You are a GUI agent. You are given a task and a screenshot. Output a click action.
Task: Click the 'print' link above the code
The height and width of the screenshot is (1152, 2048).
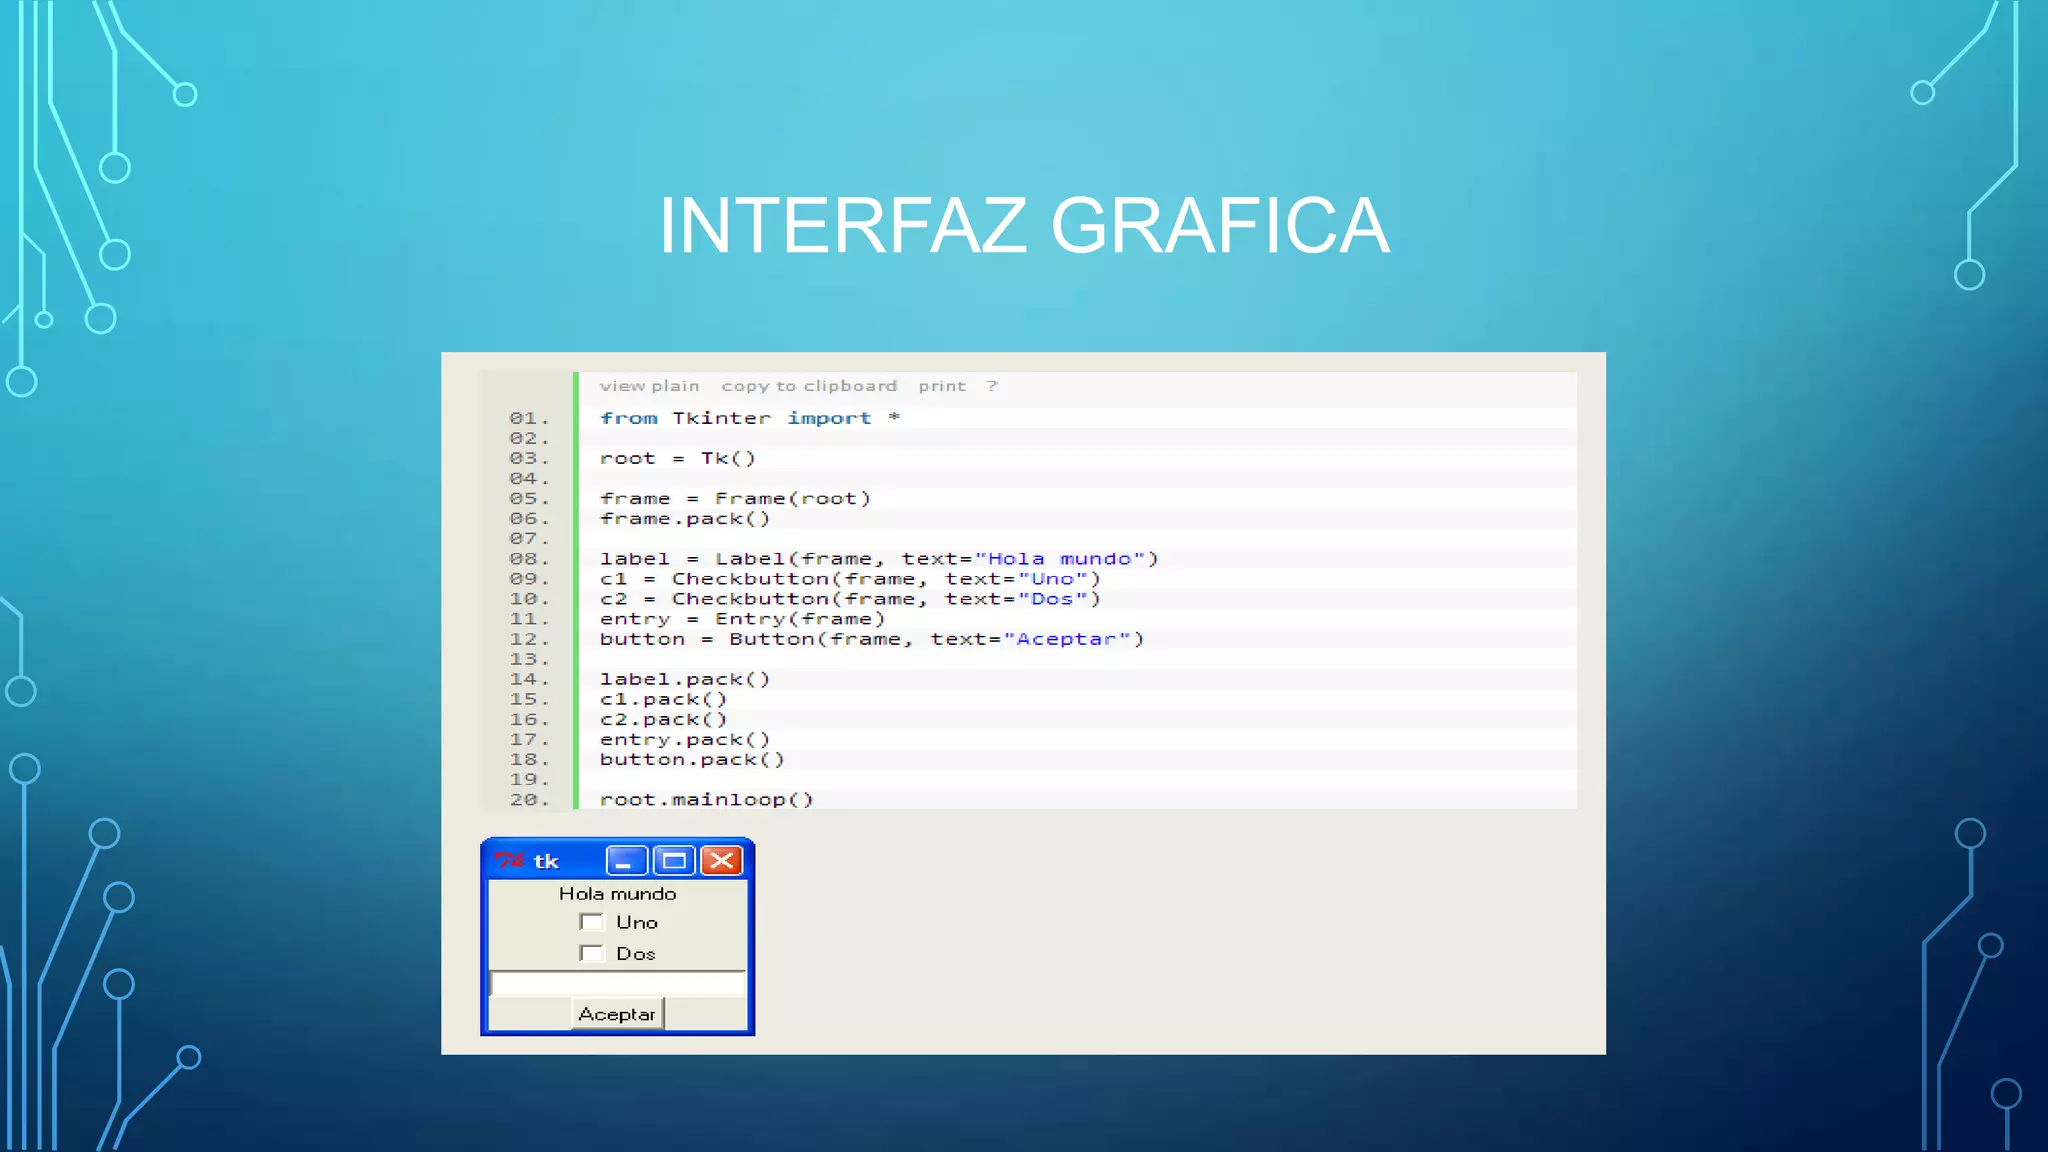click(942, 386)
